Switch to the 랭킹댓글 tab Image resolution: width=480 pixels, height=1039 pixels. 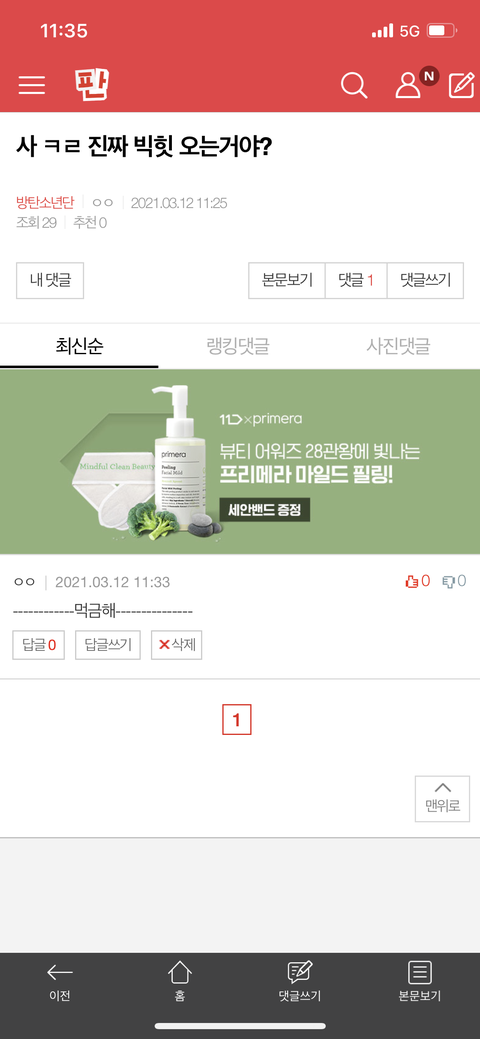pyautogui.click(x=238, y=346)
